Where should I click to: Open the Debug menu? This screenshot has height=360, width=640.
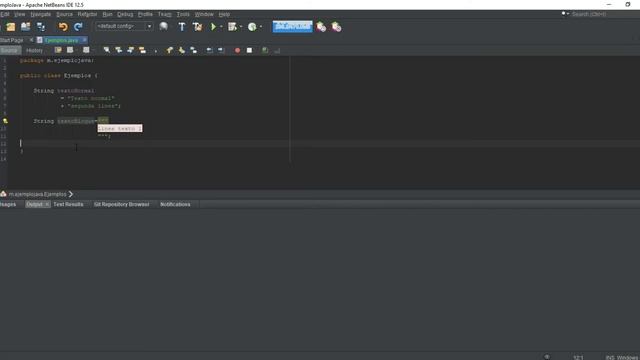pyautogui.click(x=125, y=14)
